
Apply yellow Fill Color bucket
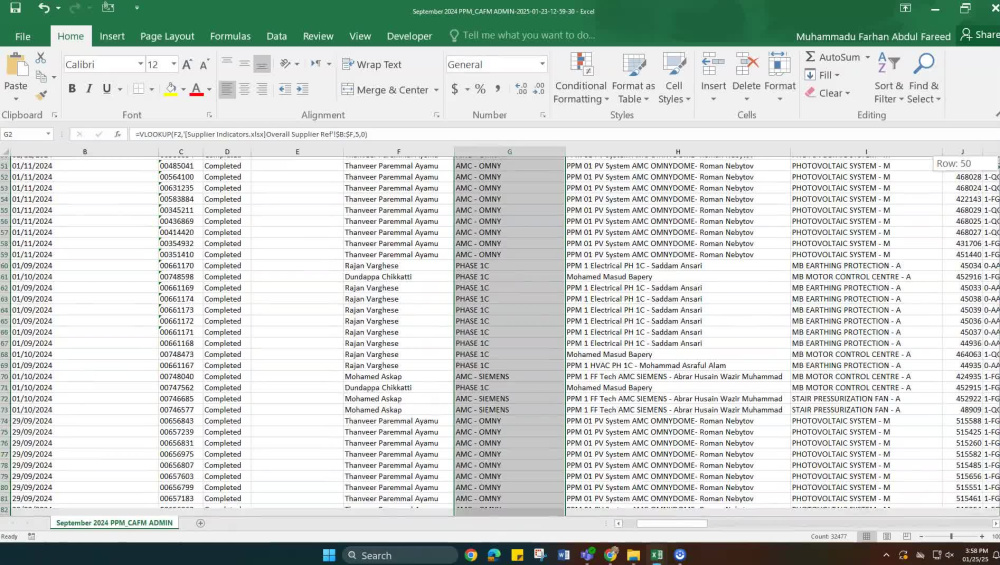(x=170, y=89)
